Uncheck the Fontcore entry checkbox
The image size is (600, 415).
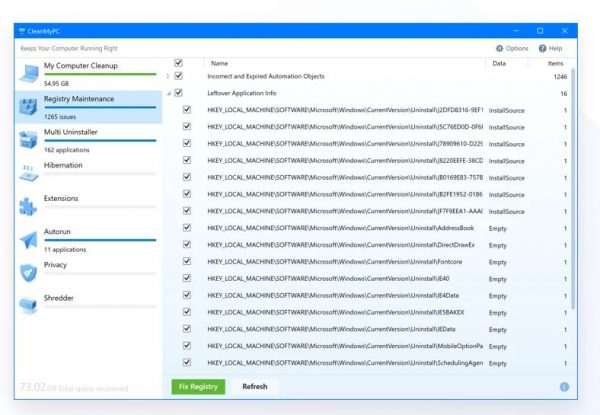tap(187, 261)
